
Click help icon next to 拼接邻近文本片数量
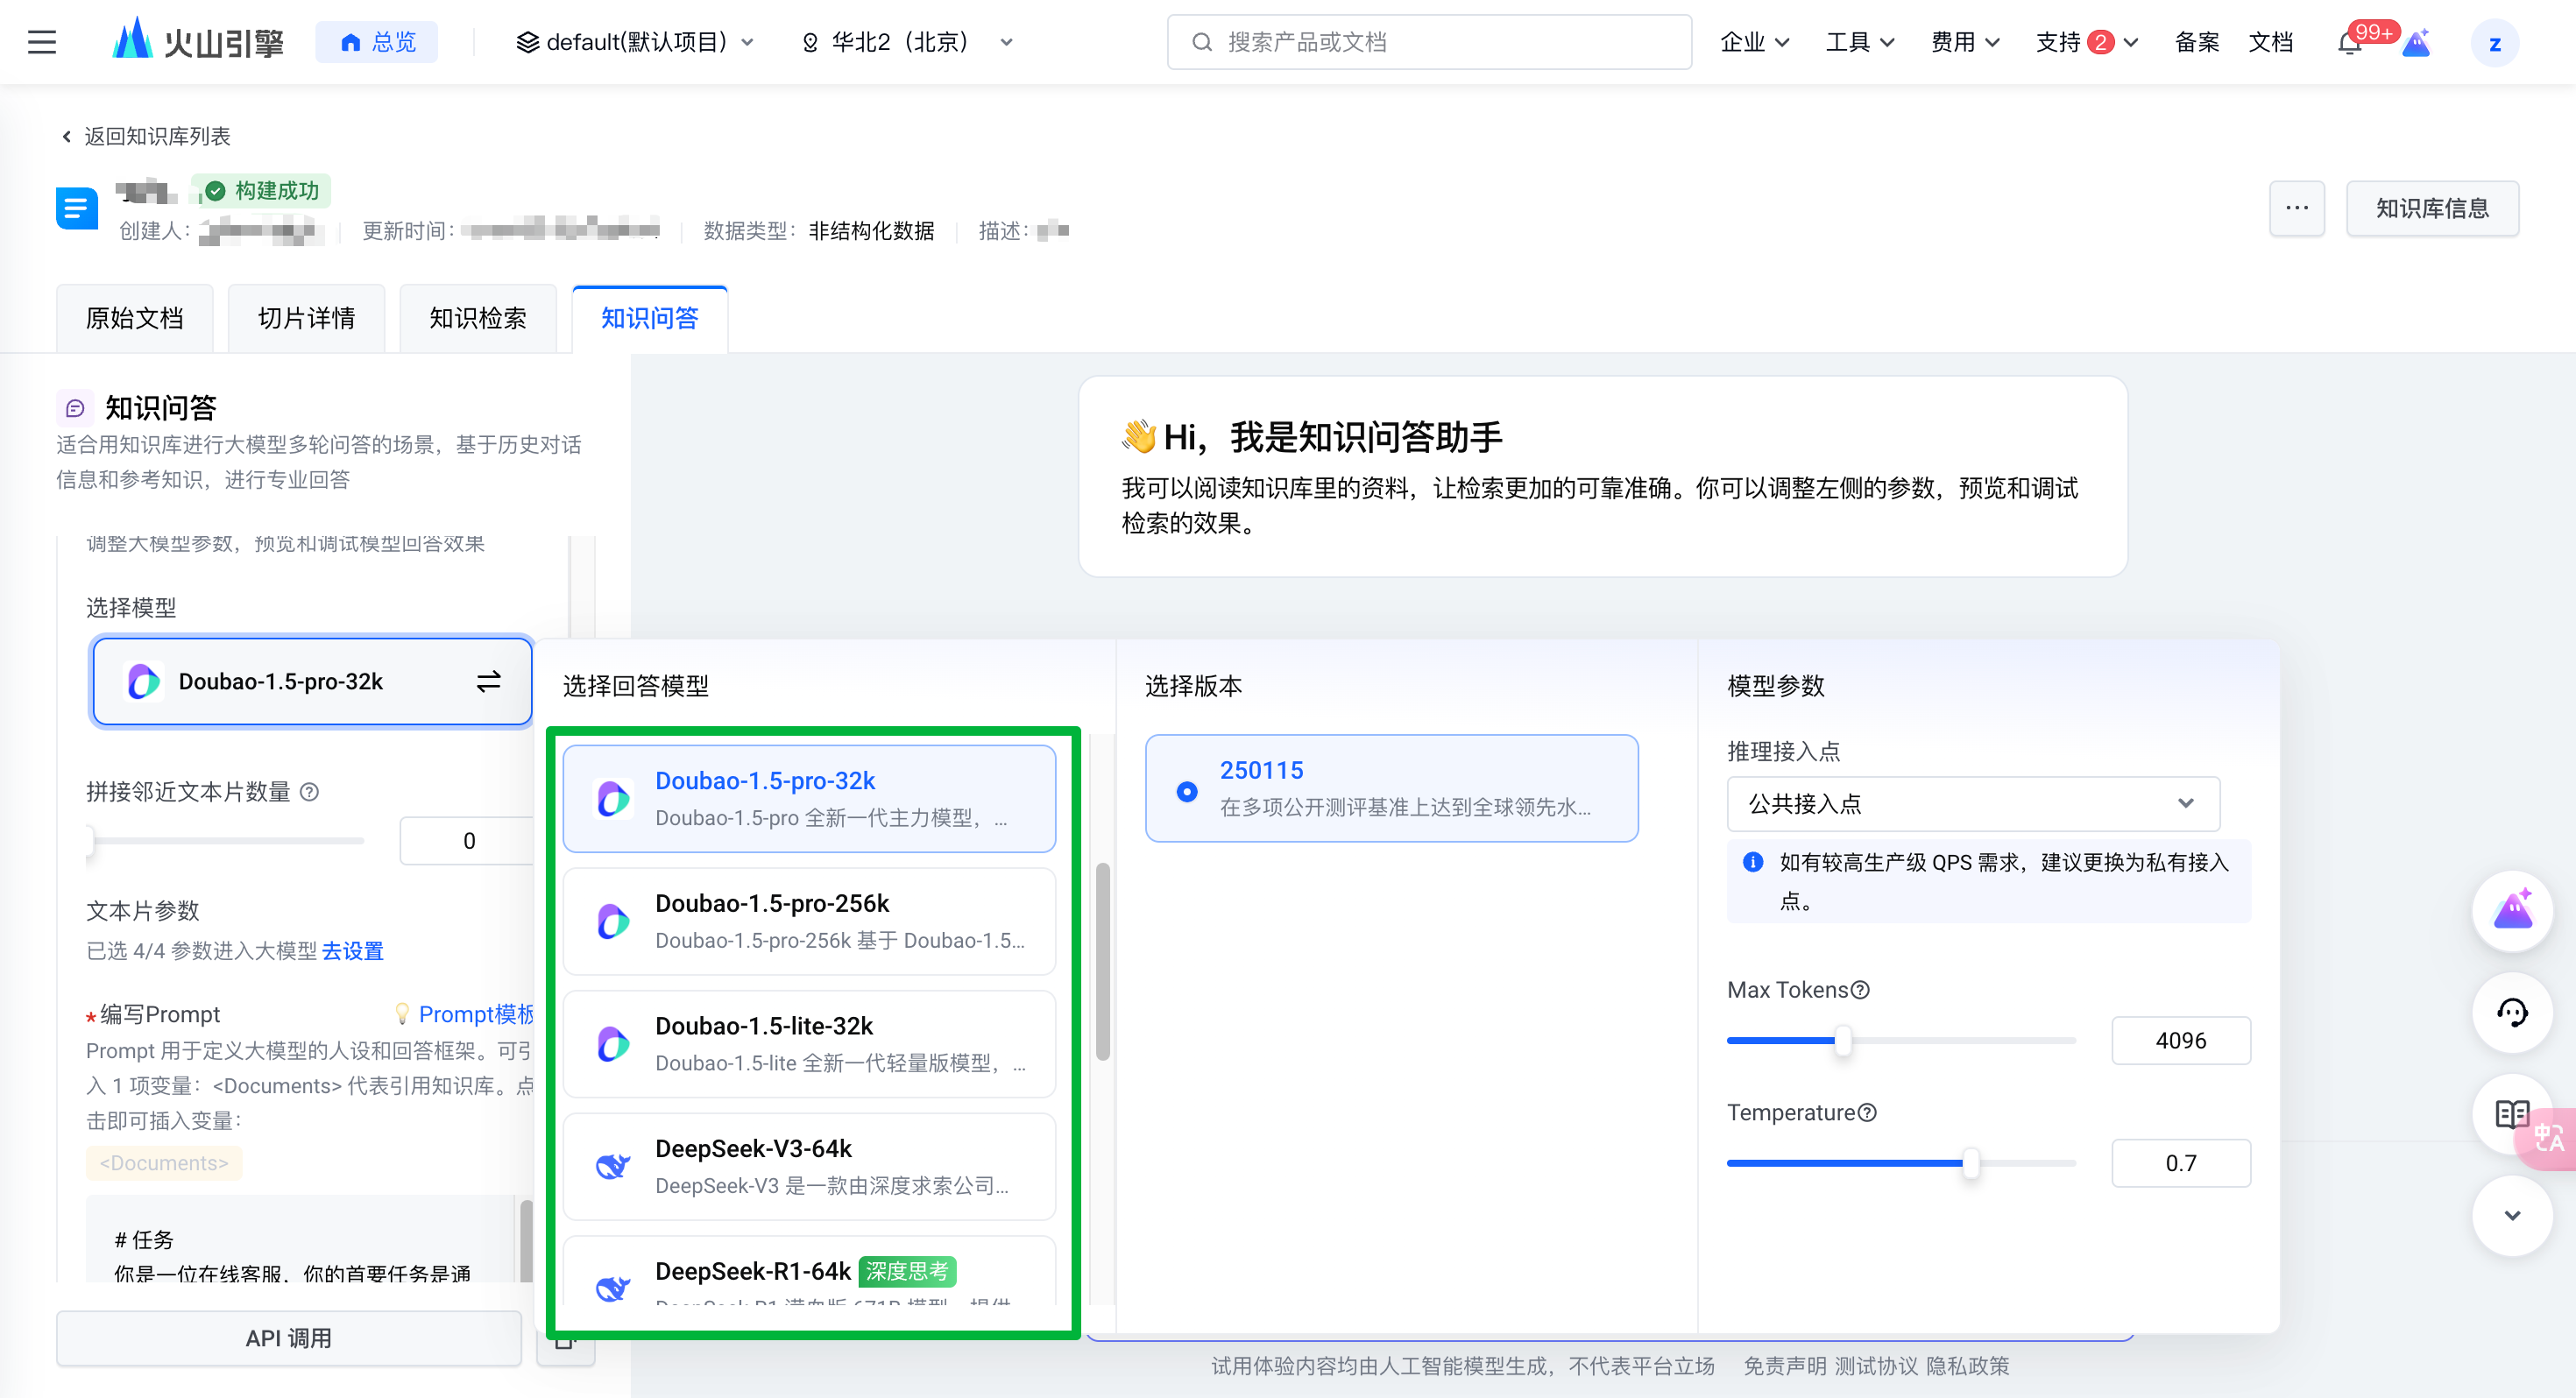pos(310,792)
